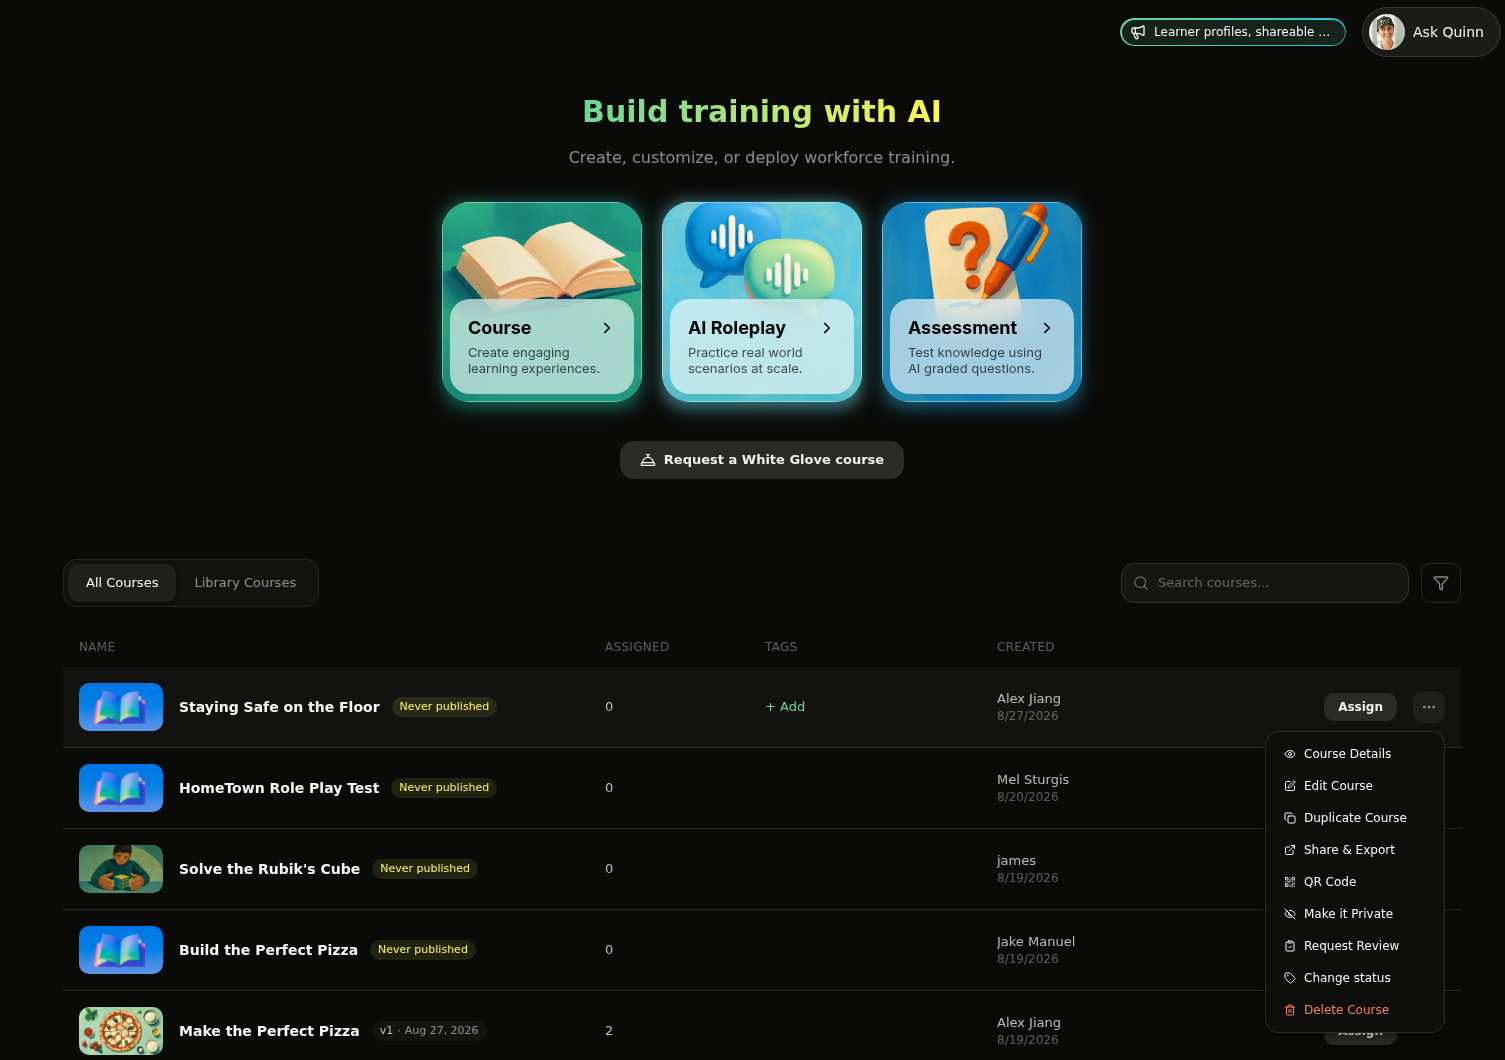Image resolution: width=1505 pixels, height=1060 pixels.
Task: Switch to the Library Courses tab
Action: pos(245,583)
